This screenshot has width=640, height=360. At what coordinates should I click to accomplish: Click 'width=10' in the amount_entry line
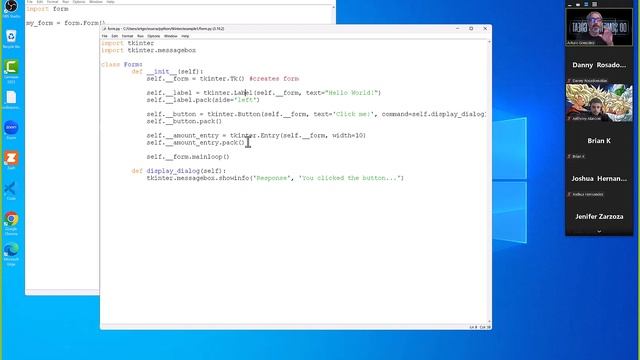[349, 136]
